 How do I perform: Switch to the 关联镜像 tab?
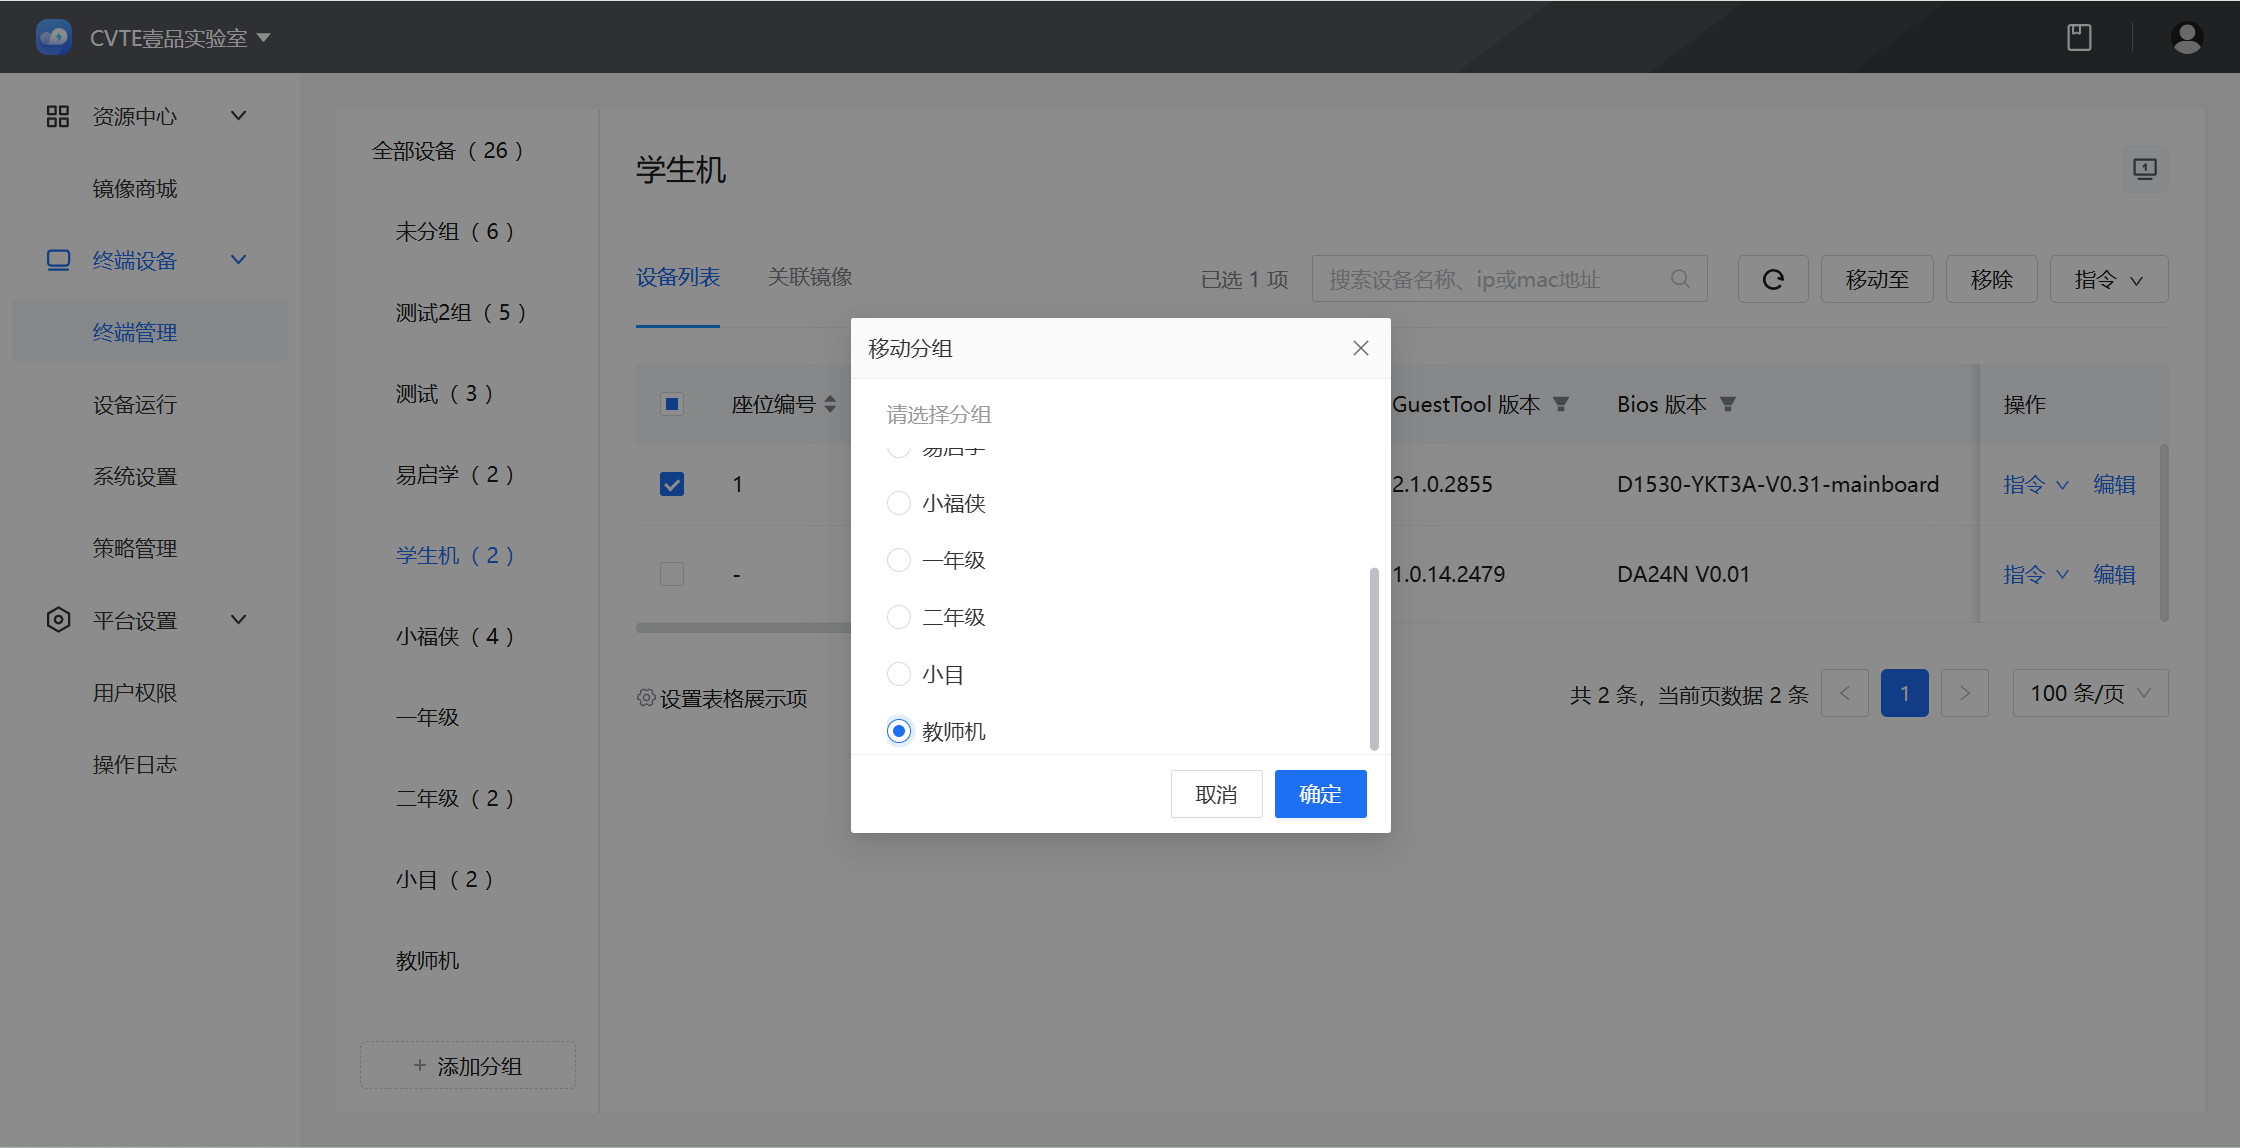[809, 277]
